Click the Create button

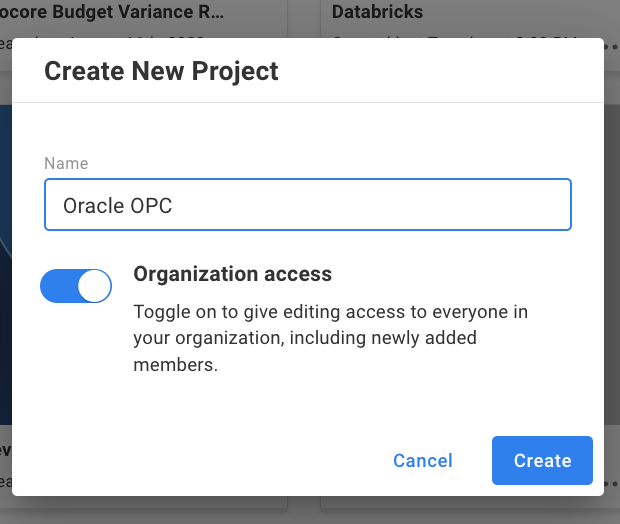(x=542, y=460)
